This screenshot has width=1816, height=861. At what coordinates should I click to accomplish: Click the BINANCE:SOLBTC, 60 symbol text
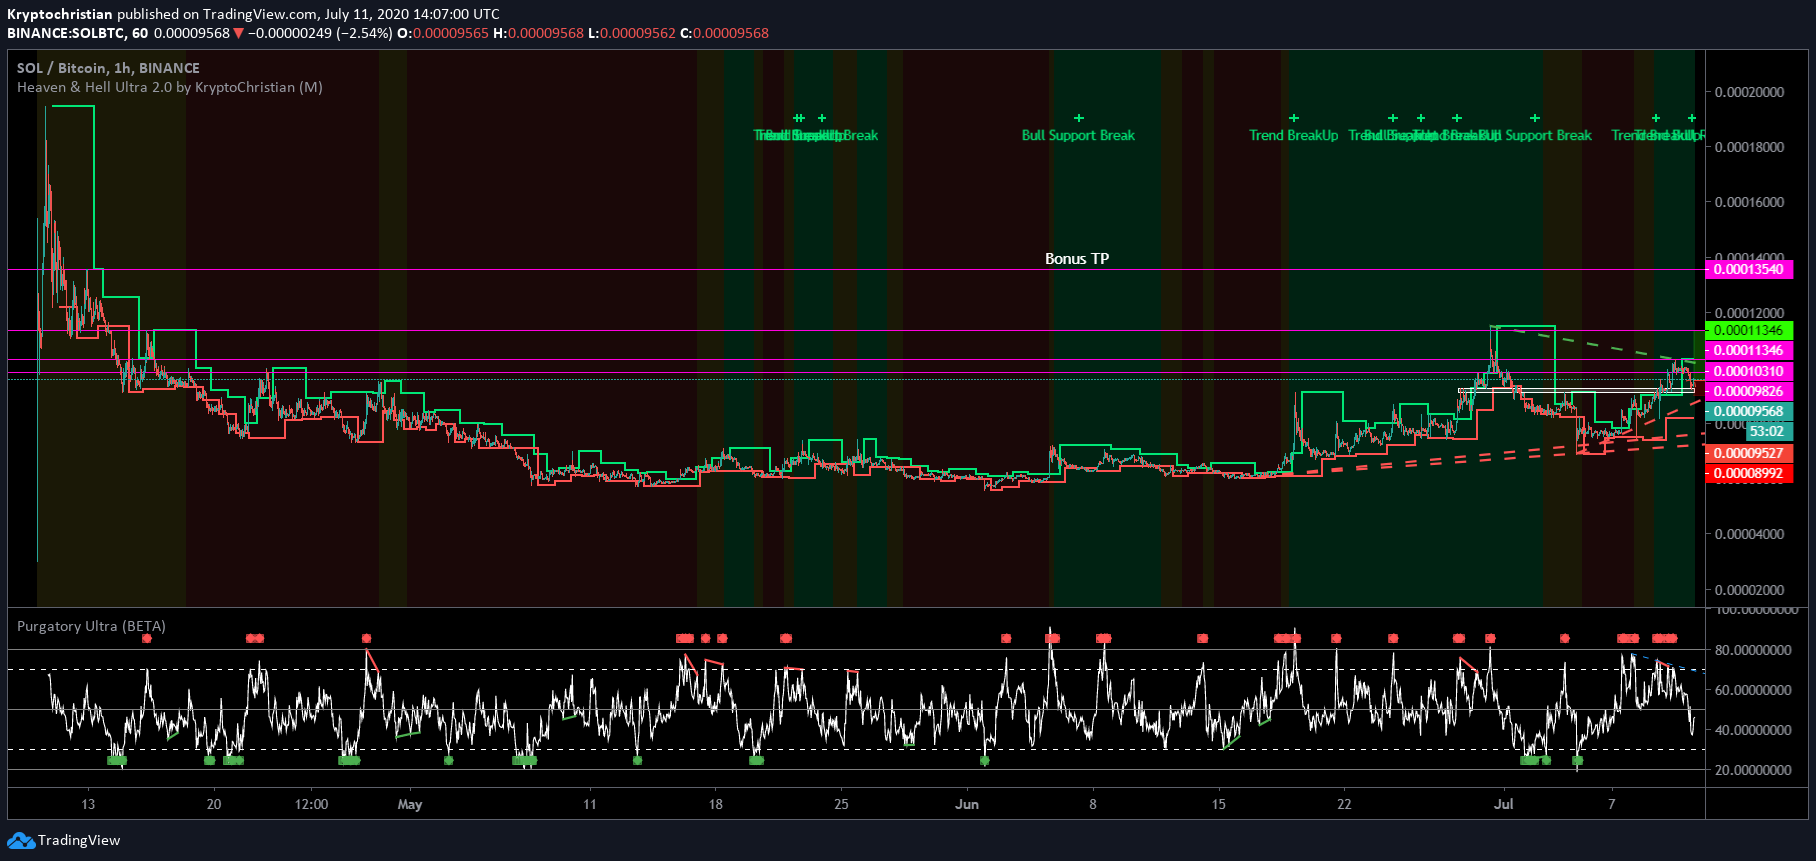(78, 33)
